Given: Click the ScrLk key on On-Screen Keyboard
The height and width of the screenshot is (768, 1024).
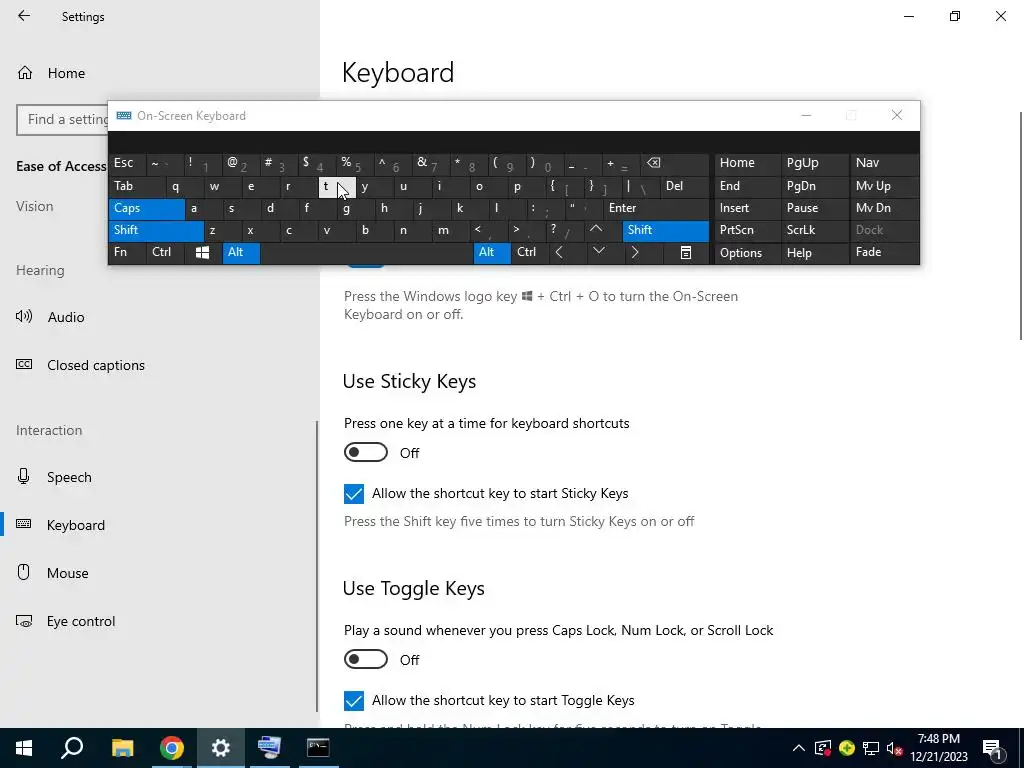Looking at the screenshot, I should (x=815, y=231).
